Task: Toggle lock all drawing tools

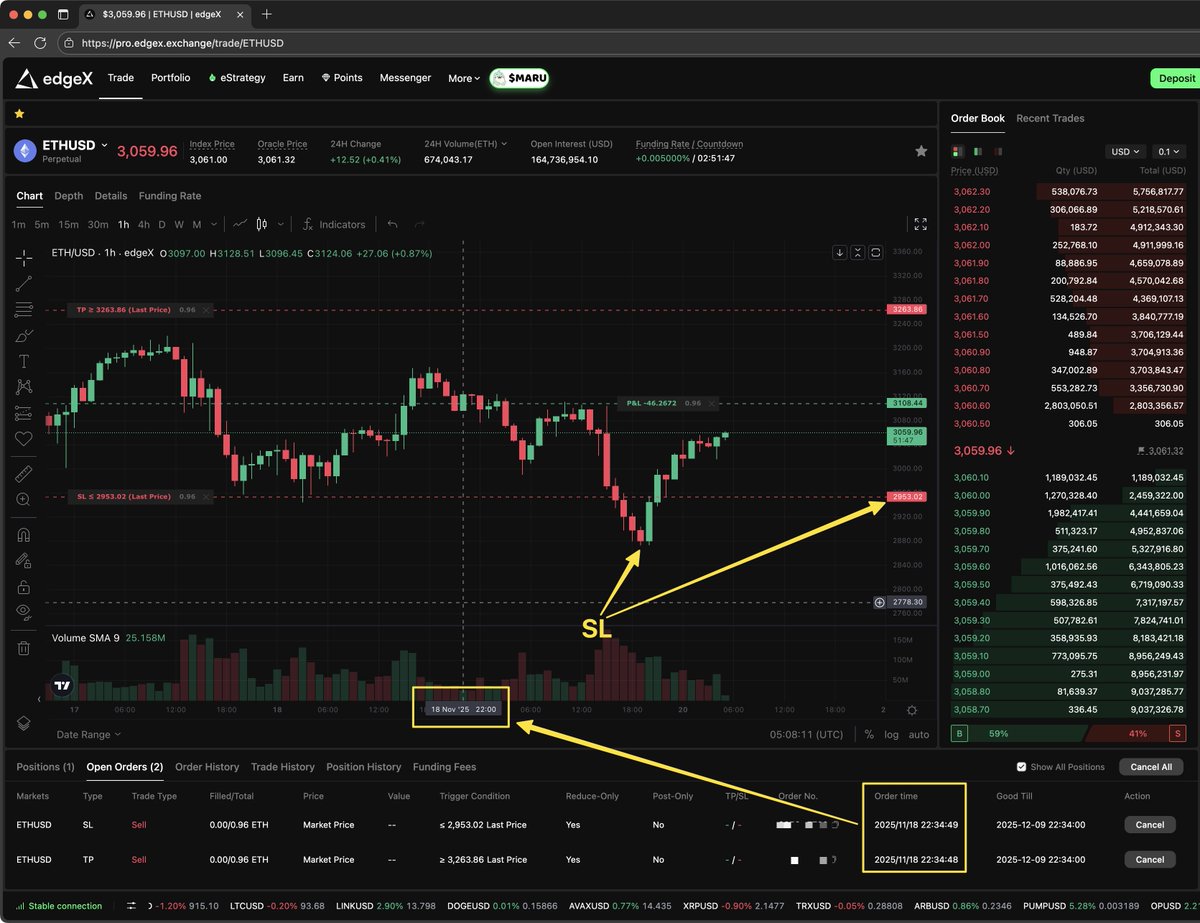Action: click(24, 587)
